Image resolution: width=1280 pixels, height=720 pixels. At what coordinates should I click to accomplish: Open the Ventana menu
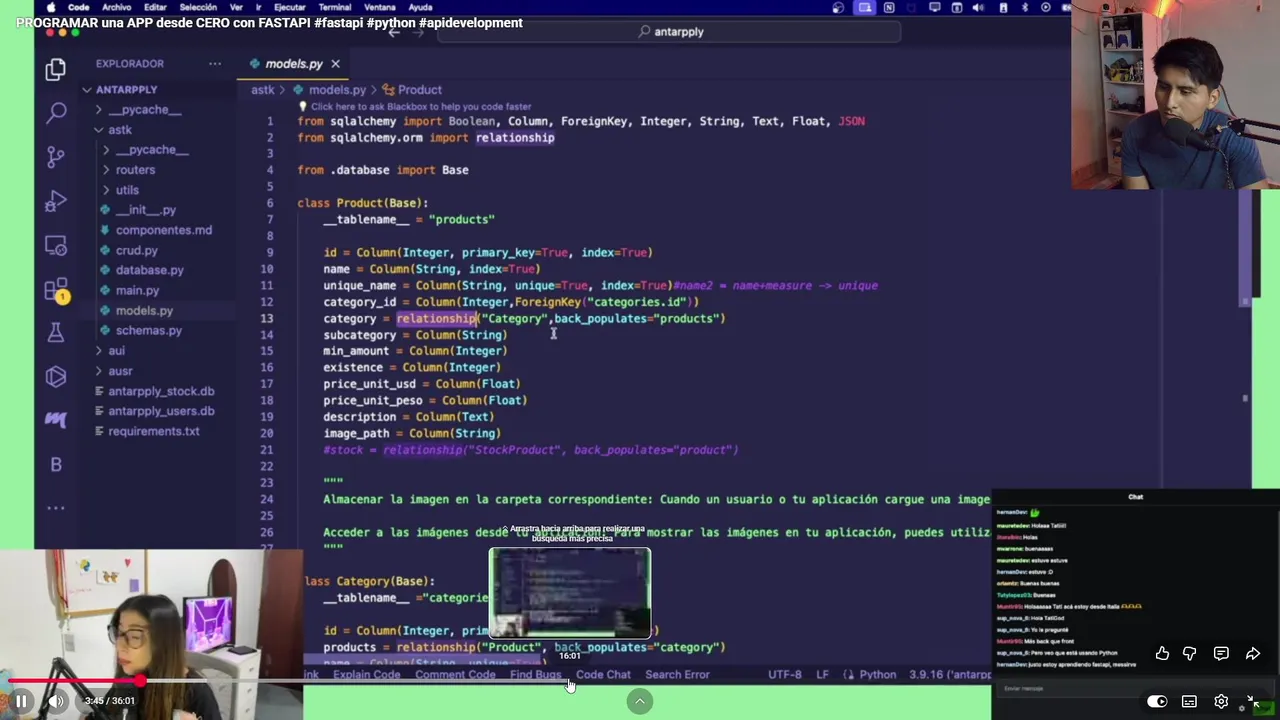coord(380,7)
